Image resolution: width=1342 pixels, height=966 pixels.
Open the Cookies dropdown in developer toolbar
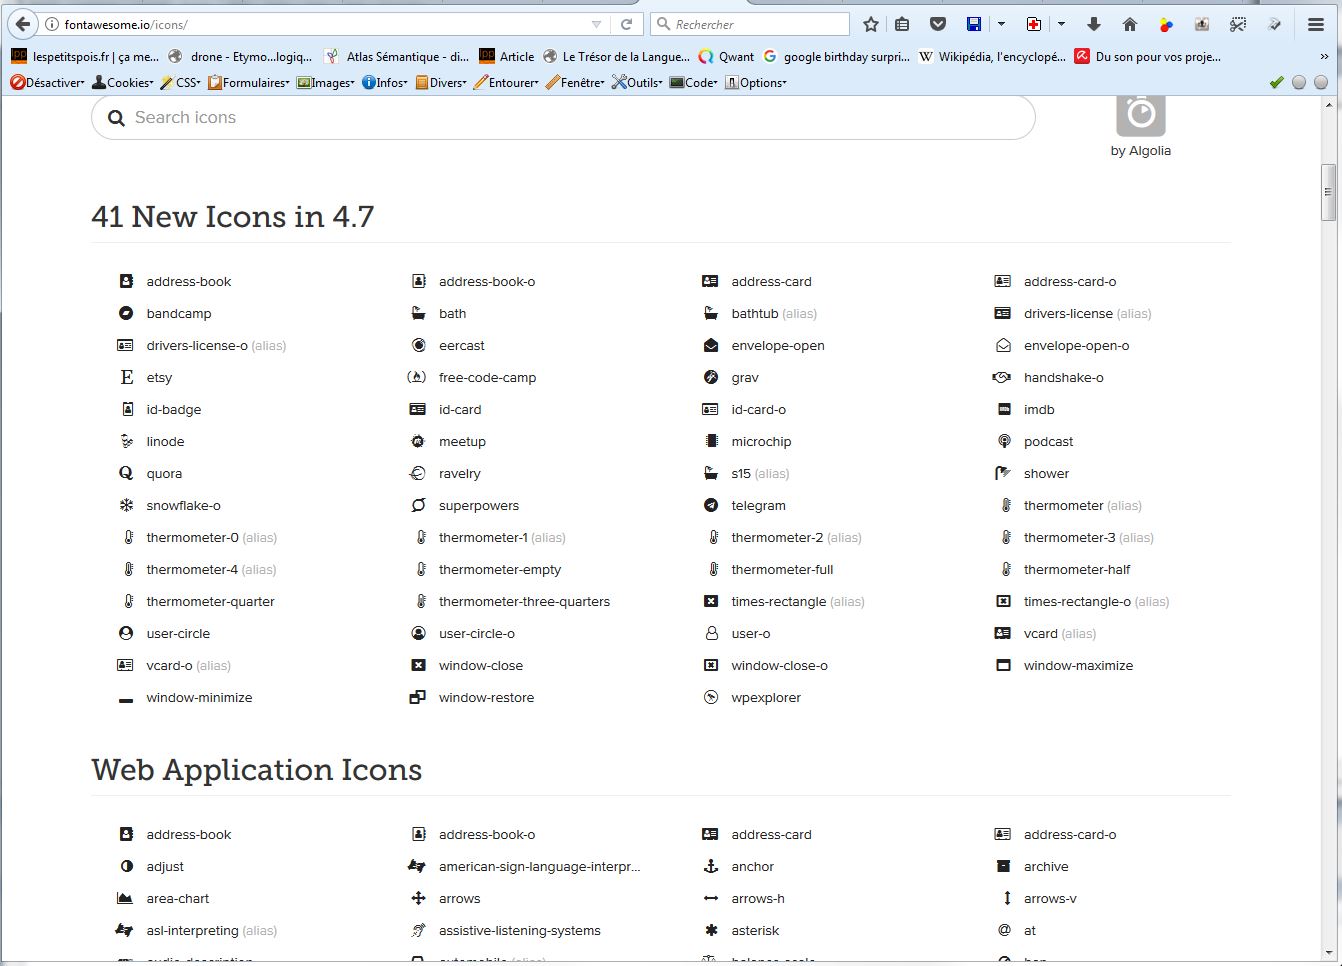[123, 82]
